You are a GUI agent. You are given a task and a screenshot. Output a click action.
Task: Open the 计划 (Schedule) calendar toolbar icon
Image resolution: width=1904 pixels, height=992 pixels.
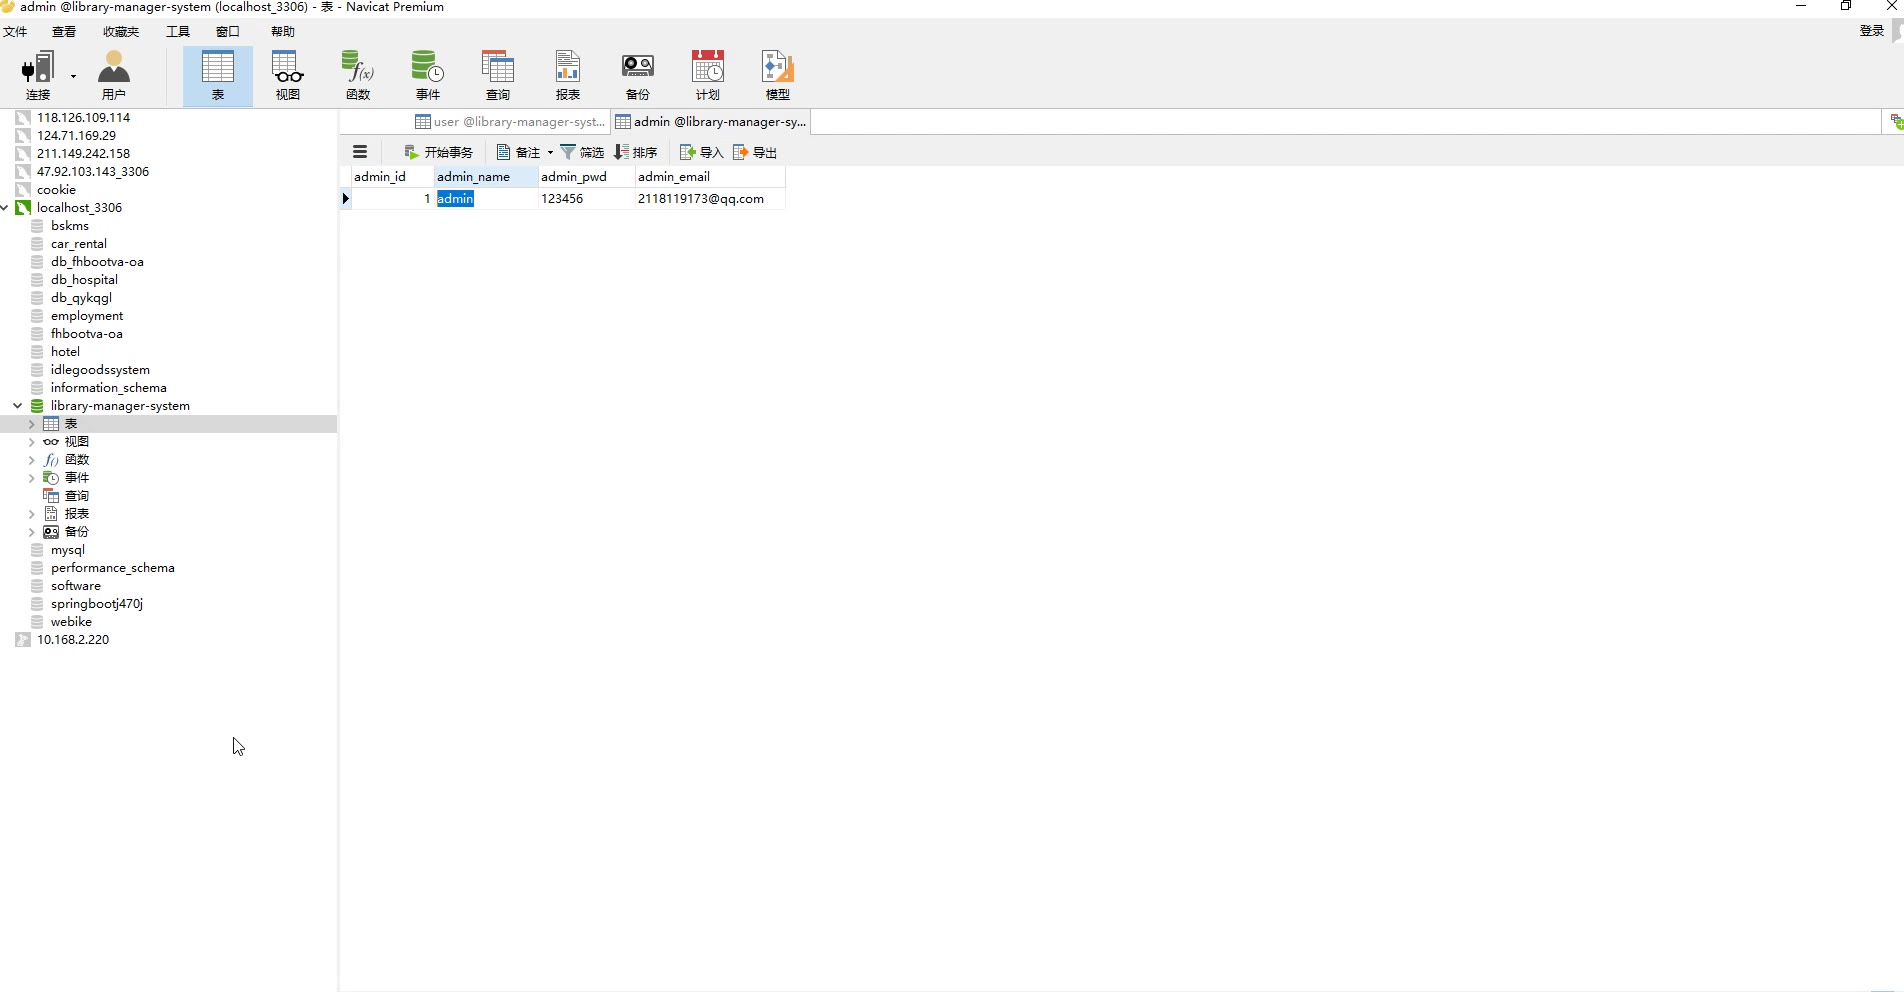tap(708, 76)
